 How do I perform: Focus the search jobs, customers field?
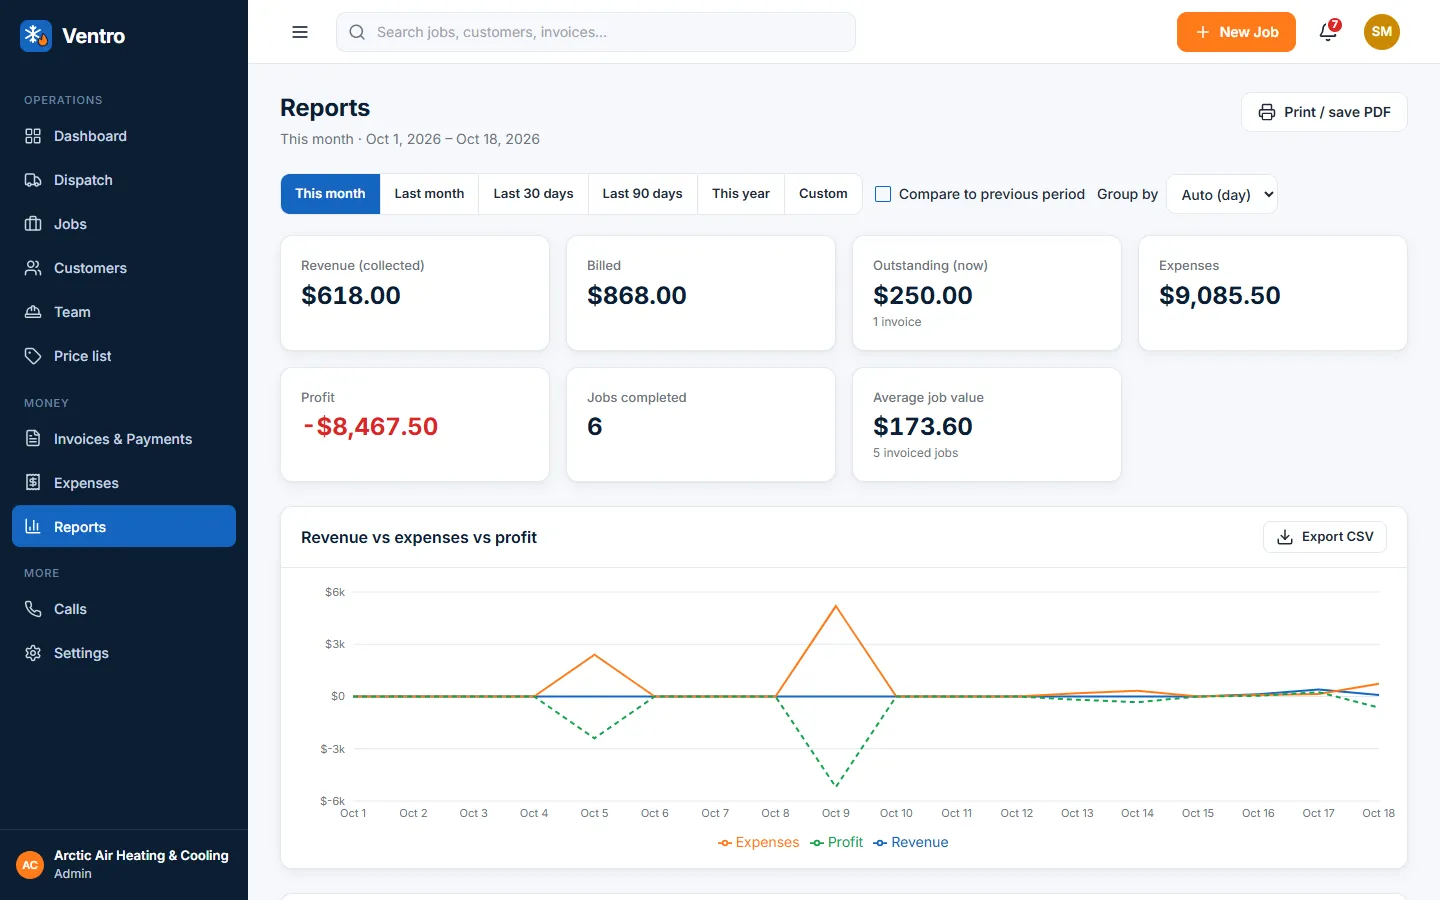click(596, 32)
